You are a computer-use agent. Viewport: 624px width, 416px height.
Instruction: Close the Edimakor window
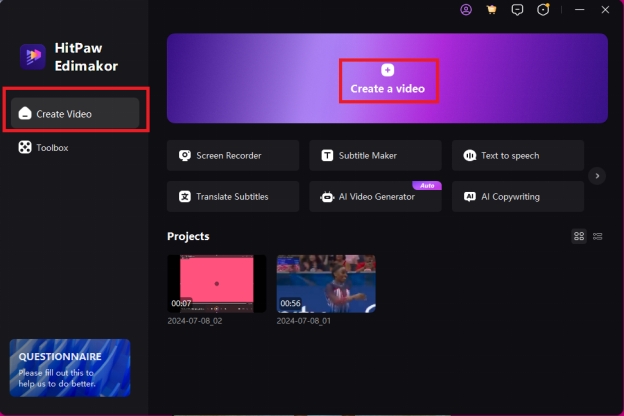[x=605, y=10]
